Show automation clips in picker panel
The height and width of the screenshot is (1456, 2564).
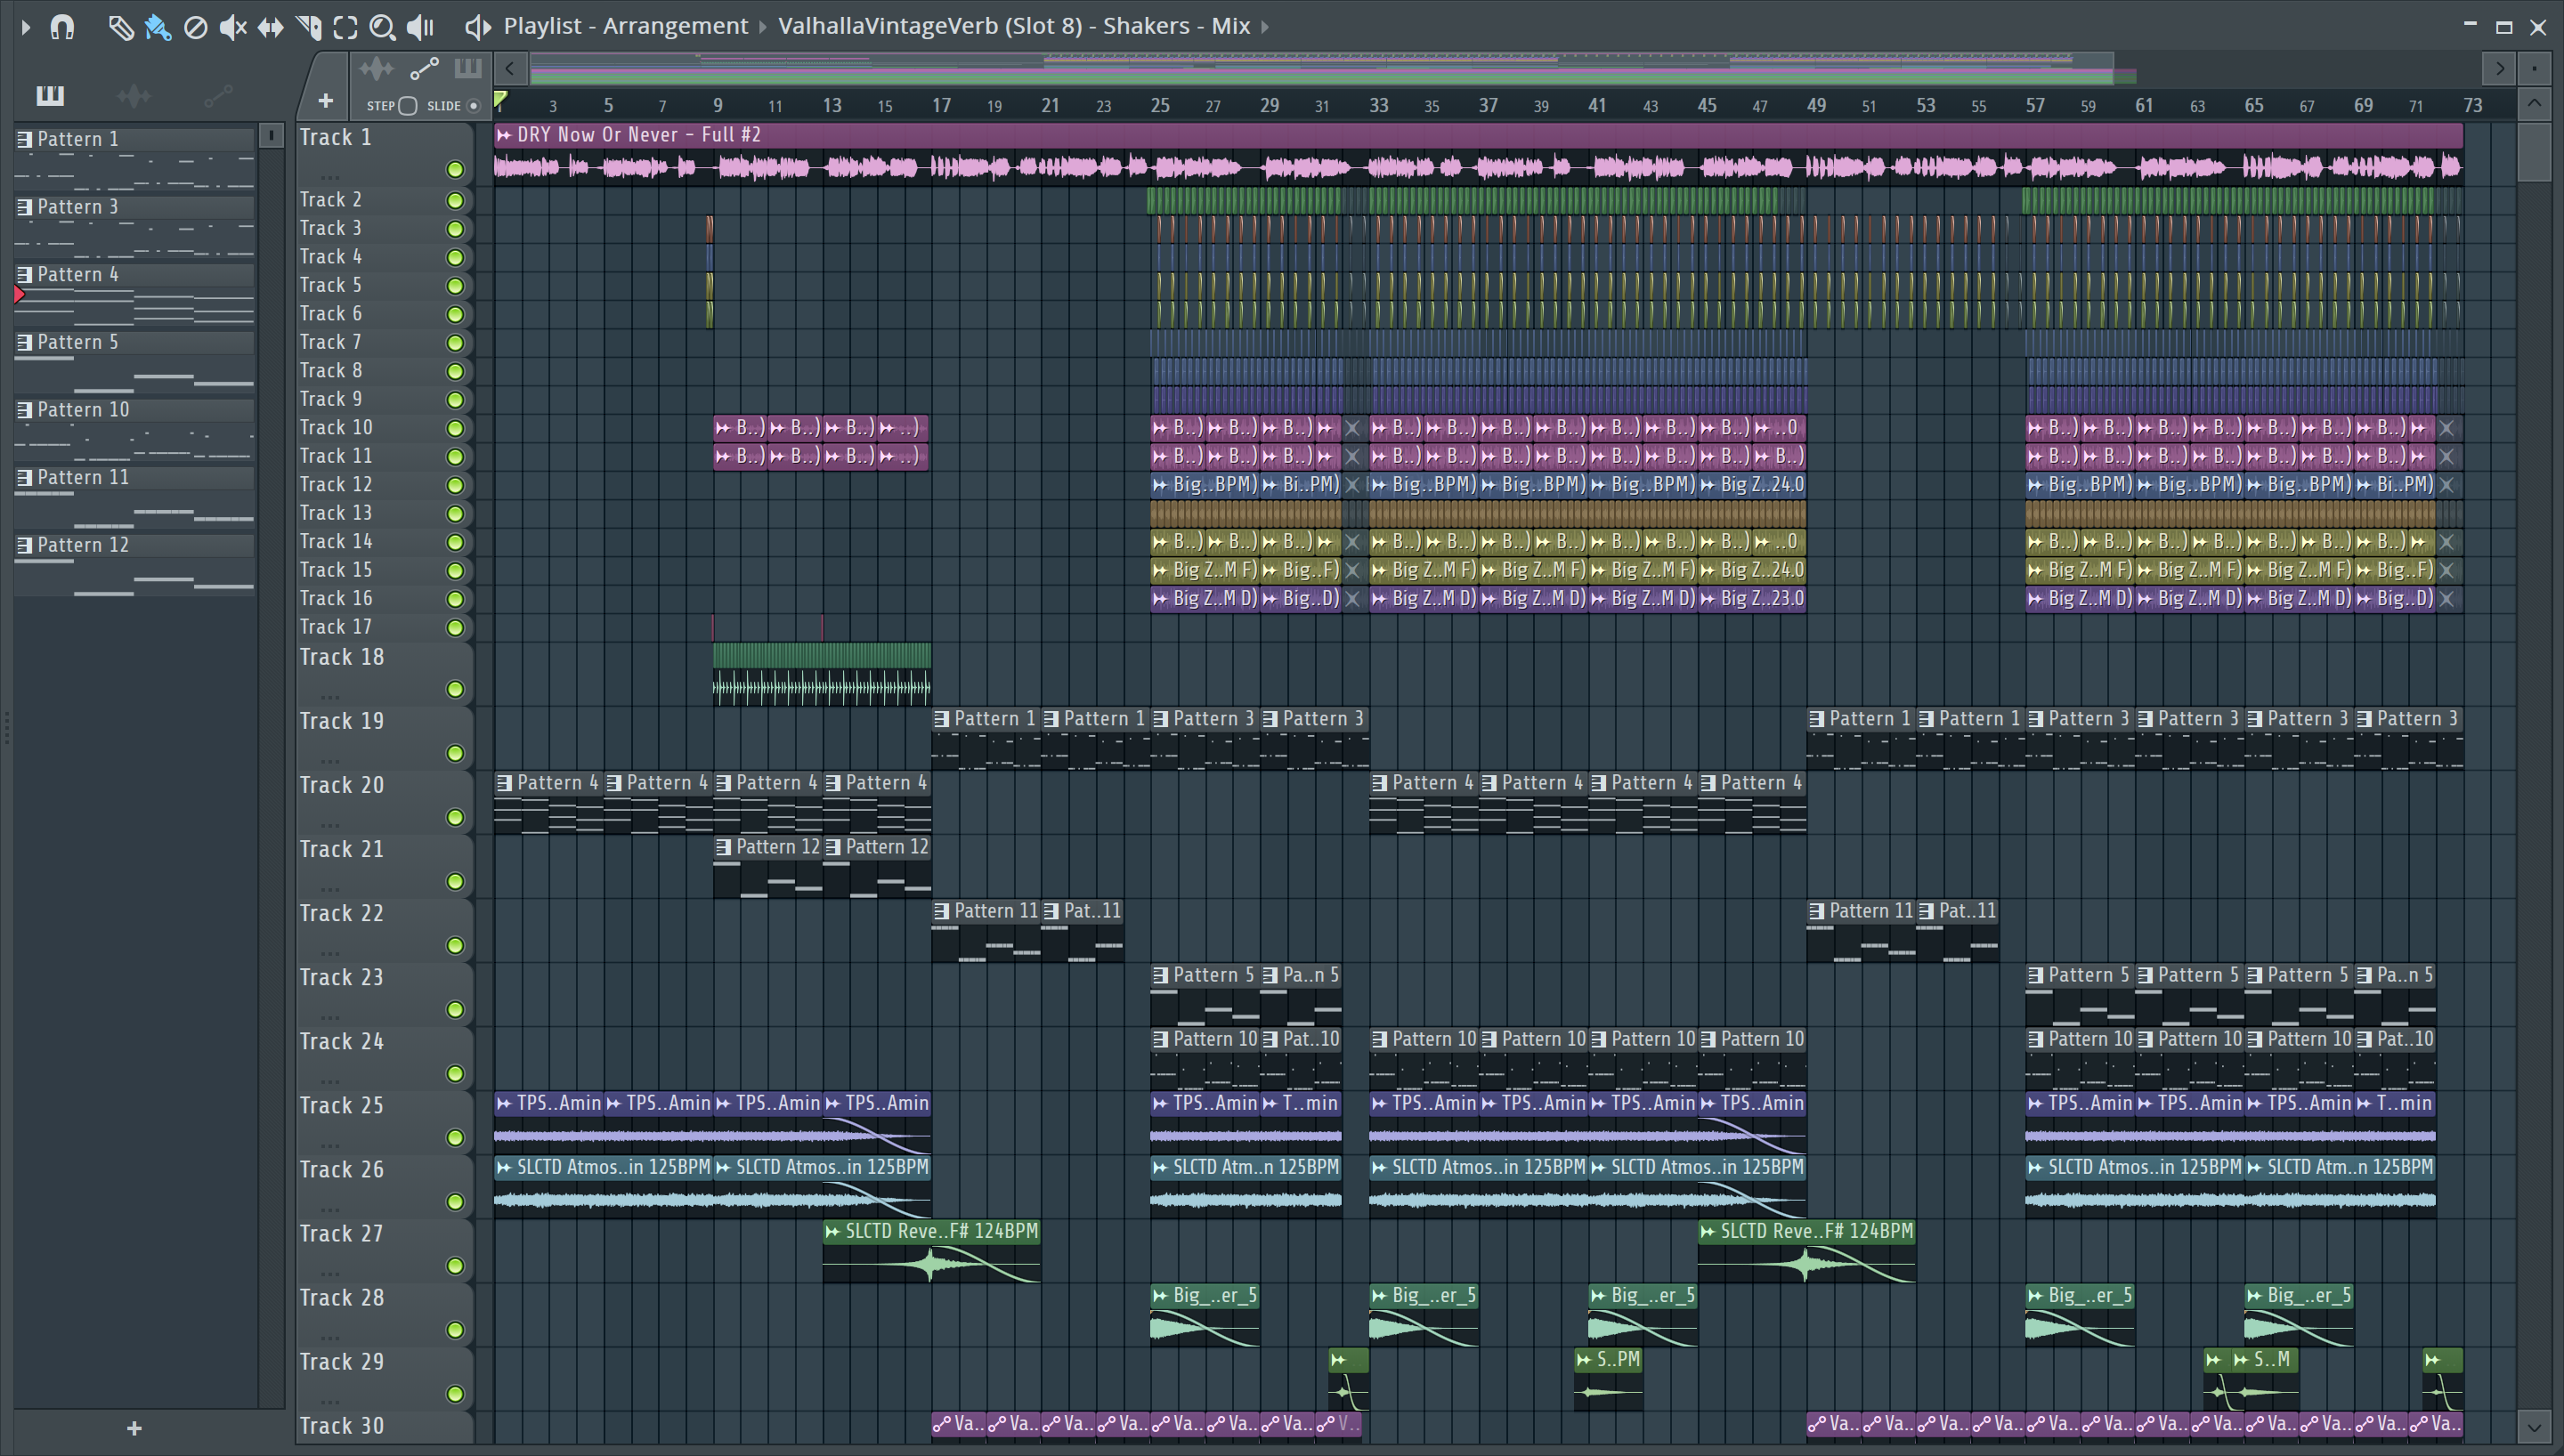pos(218,96)
